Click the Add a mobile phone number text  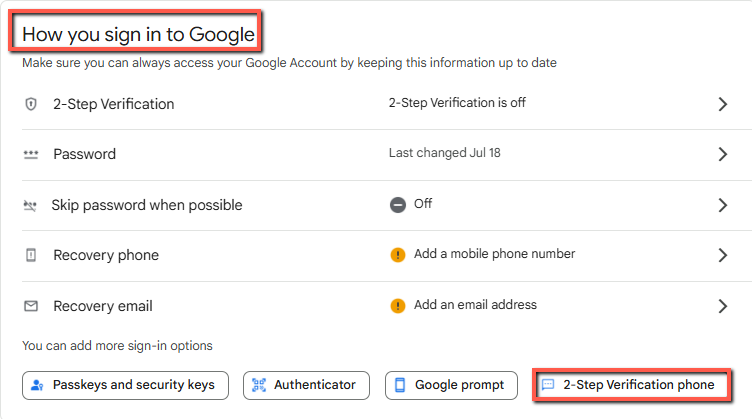[x=494, y=254]
